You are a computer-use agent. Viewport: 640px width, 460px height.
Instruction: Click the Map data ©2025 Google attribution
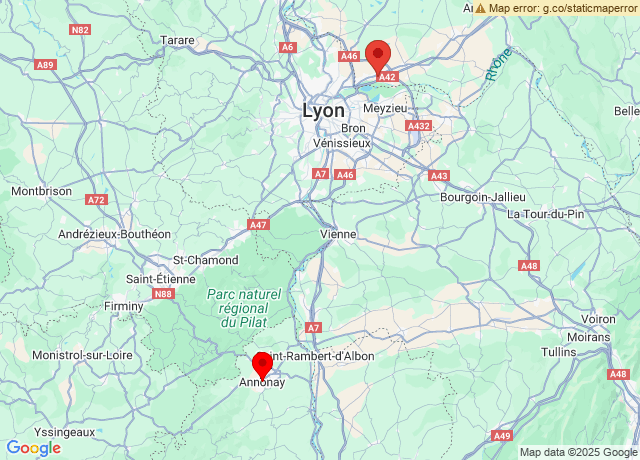click(x=578, y=452)
